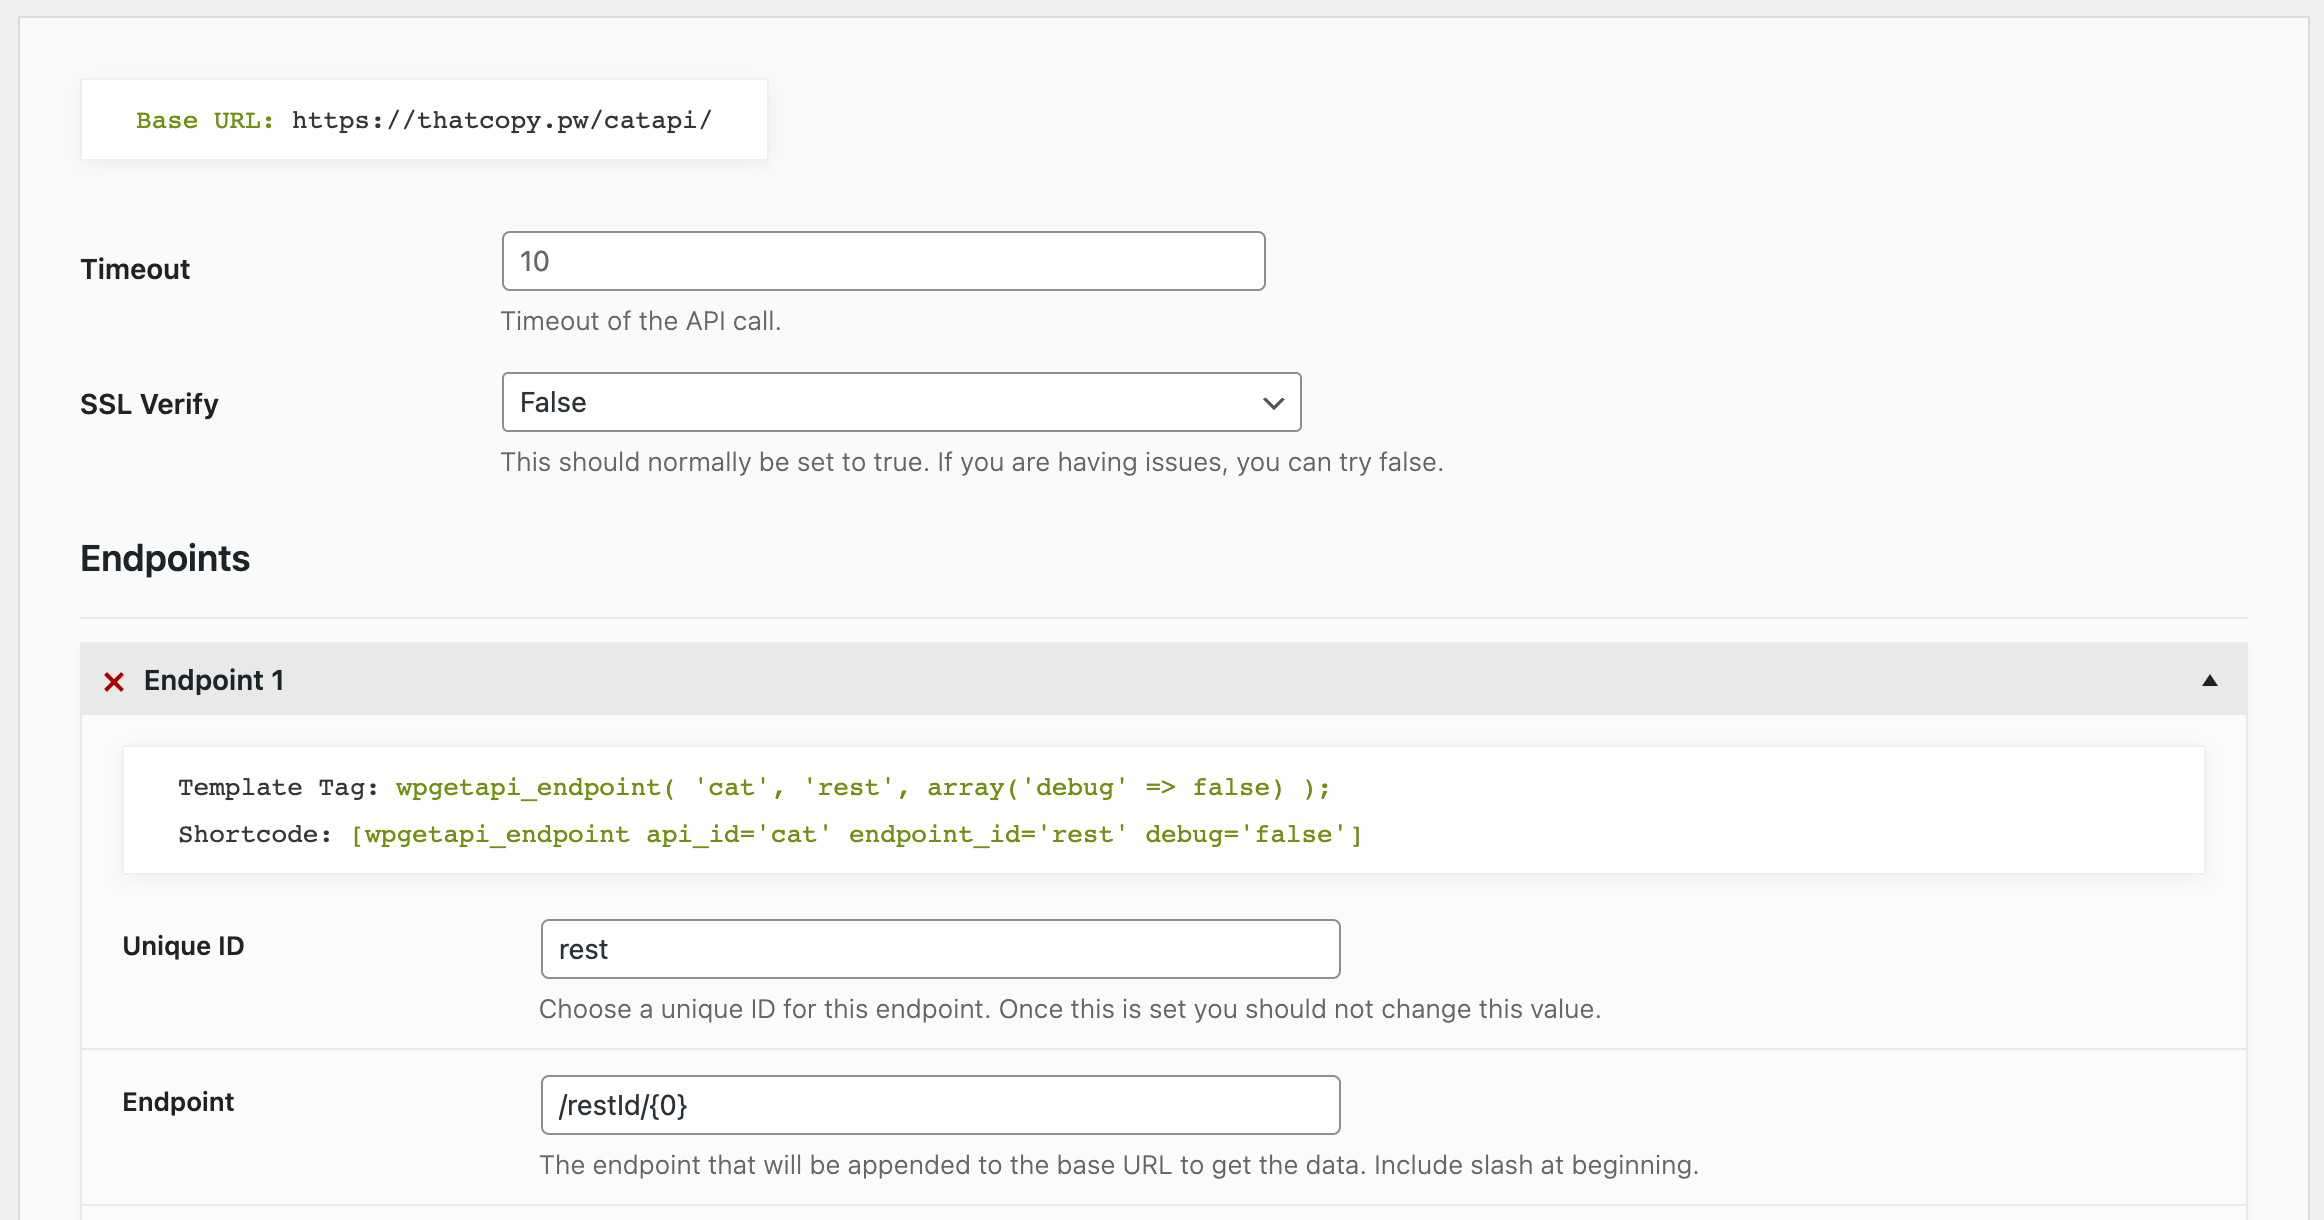This screenshot has width=2324, height=1220.
Task: Click the SSL Verify label
Action: [148, 404]
